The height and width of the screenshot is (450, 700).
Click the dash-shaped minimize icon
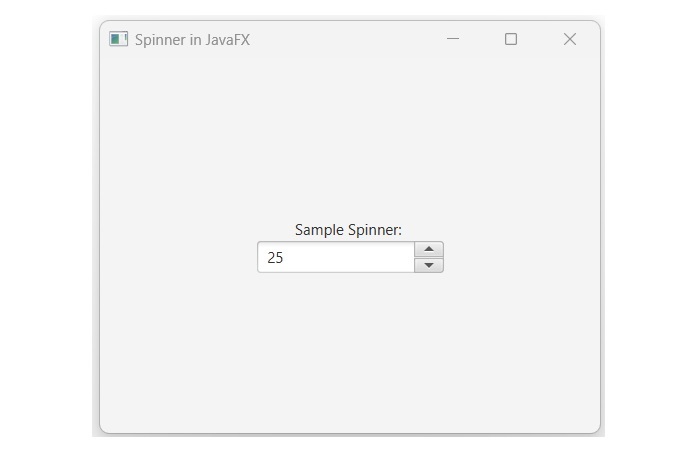(x=453, y=39)
